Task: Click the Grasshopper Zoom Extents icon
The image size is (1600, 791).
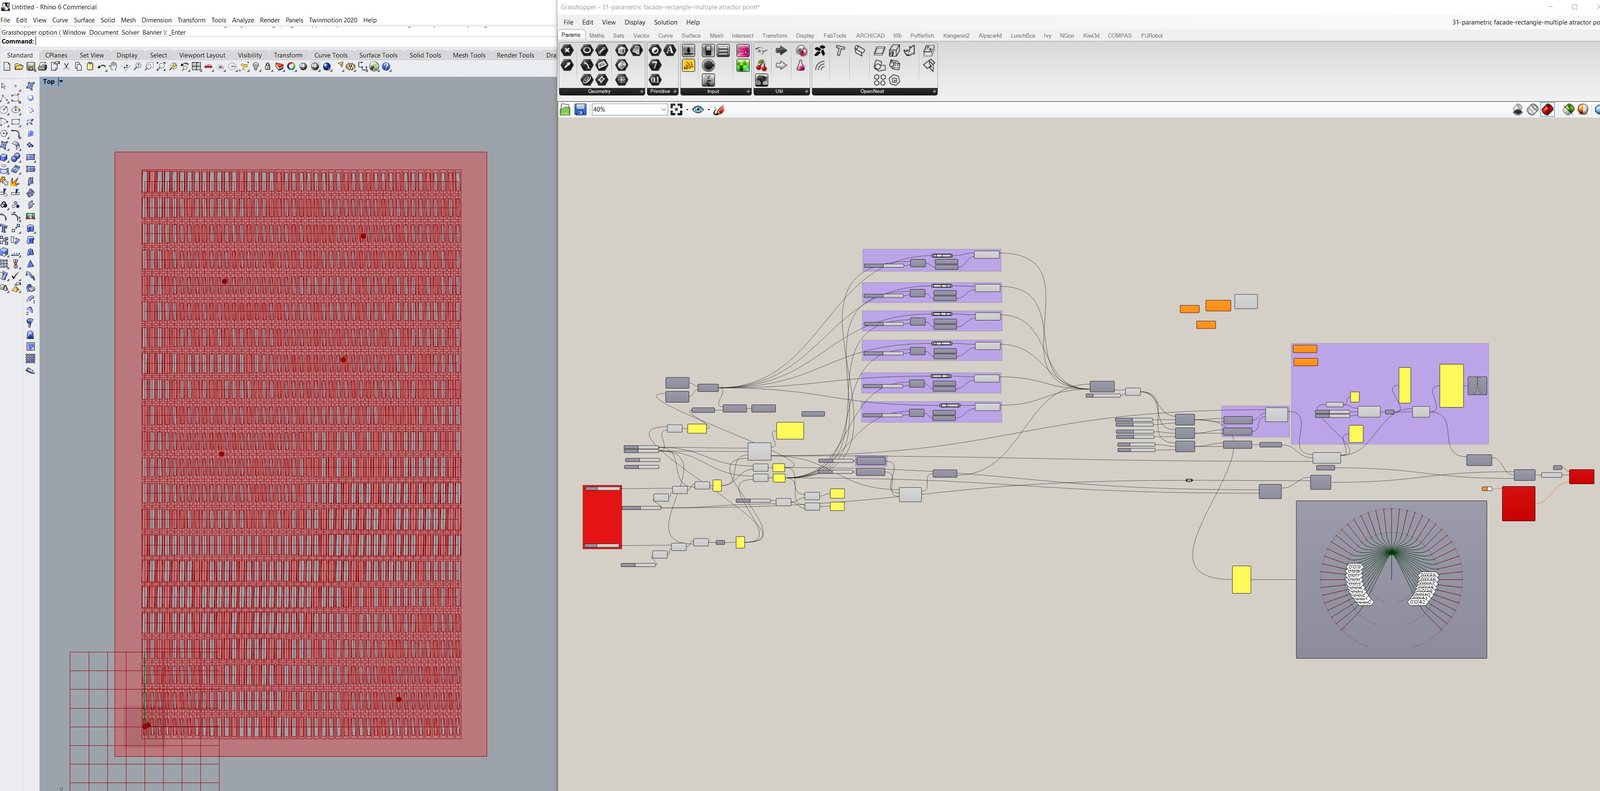Action: pos(676,109)
